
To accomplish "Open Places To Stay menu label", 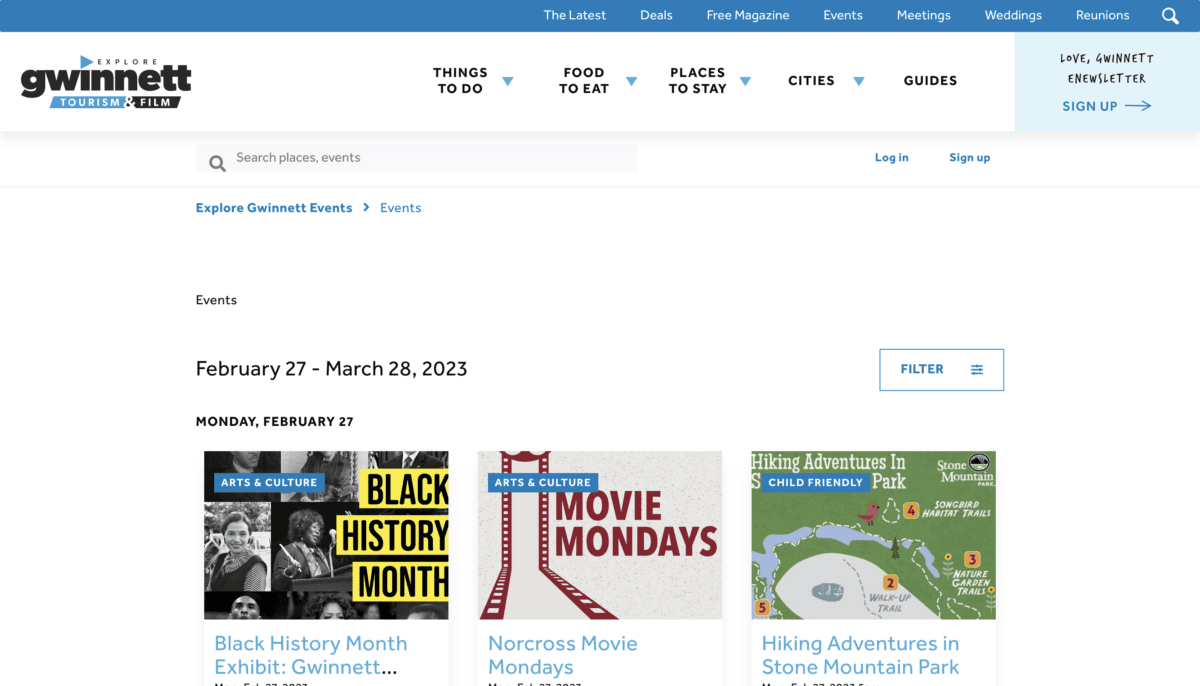I will (x=697, y=81).
